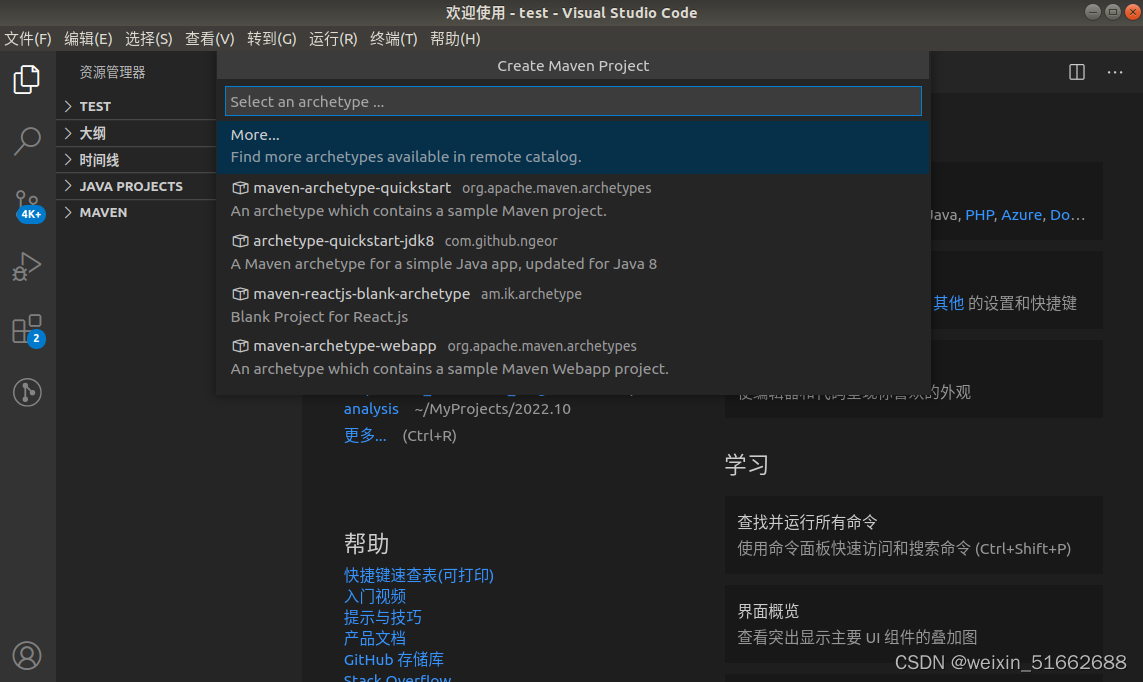This screenshot has height=682, width=1143.
Task: Open the Run and Debug view
Action: coord(27,267)
